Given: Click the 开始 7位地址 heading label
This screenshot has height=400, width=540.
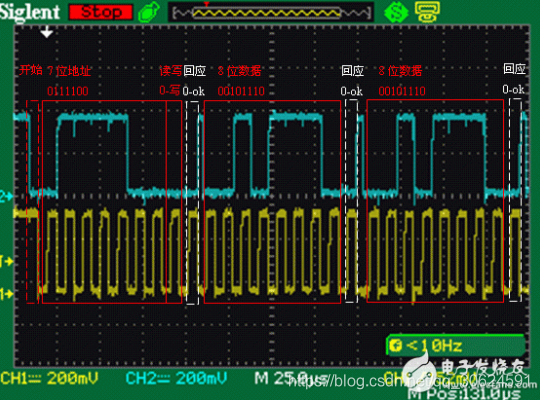Looking at the screenshot, I should 55,70.
